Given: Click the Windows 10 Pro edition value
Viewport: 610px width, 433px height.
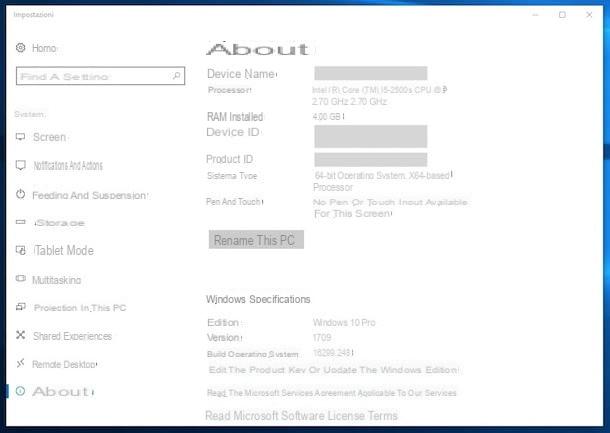Looking at the screenshot, I should [344, 323].
